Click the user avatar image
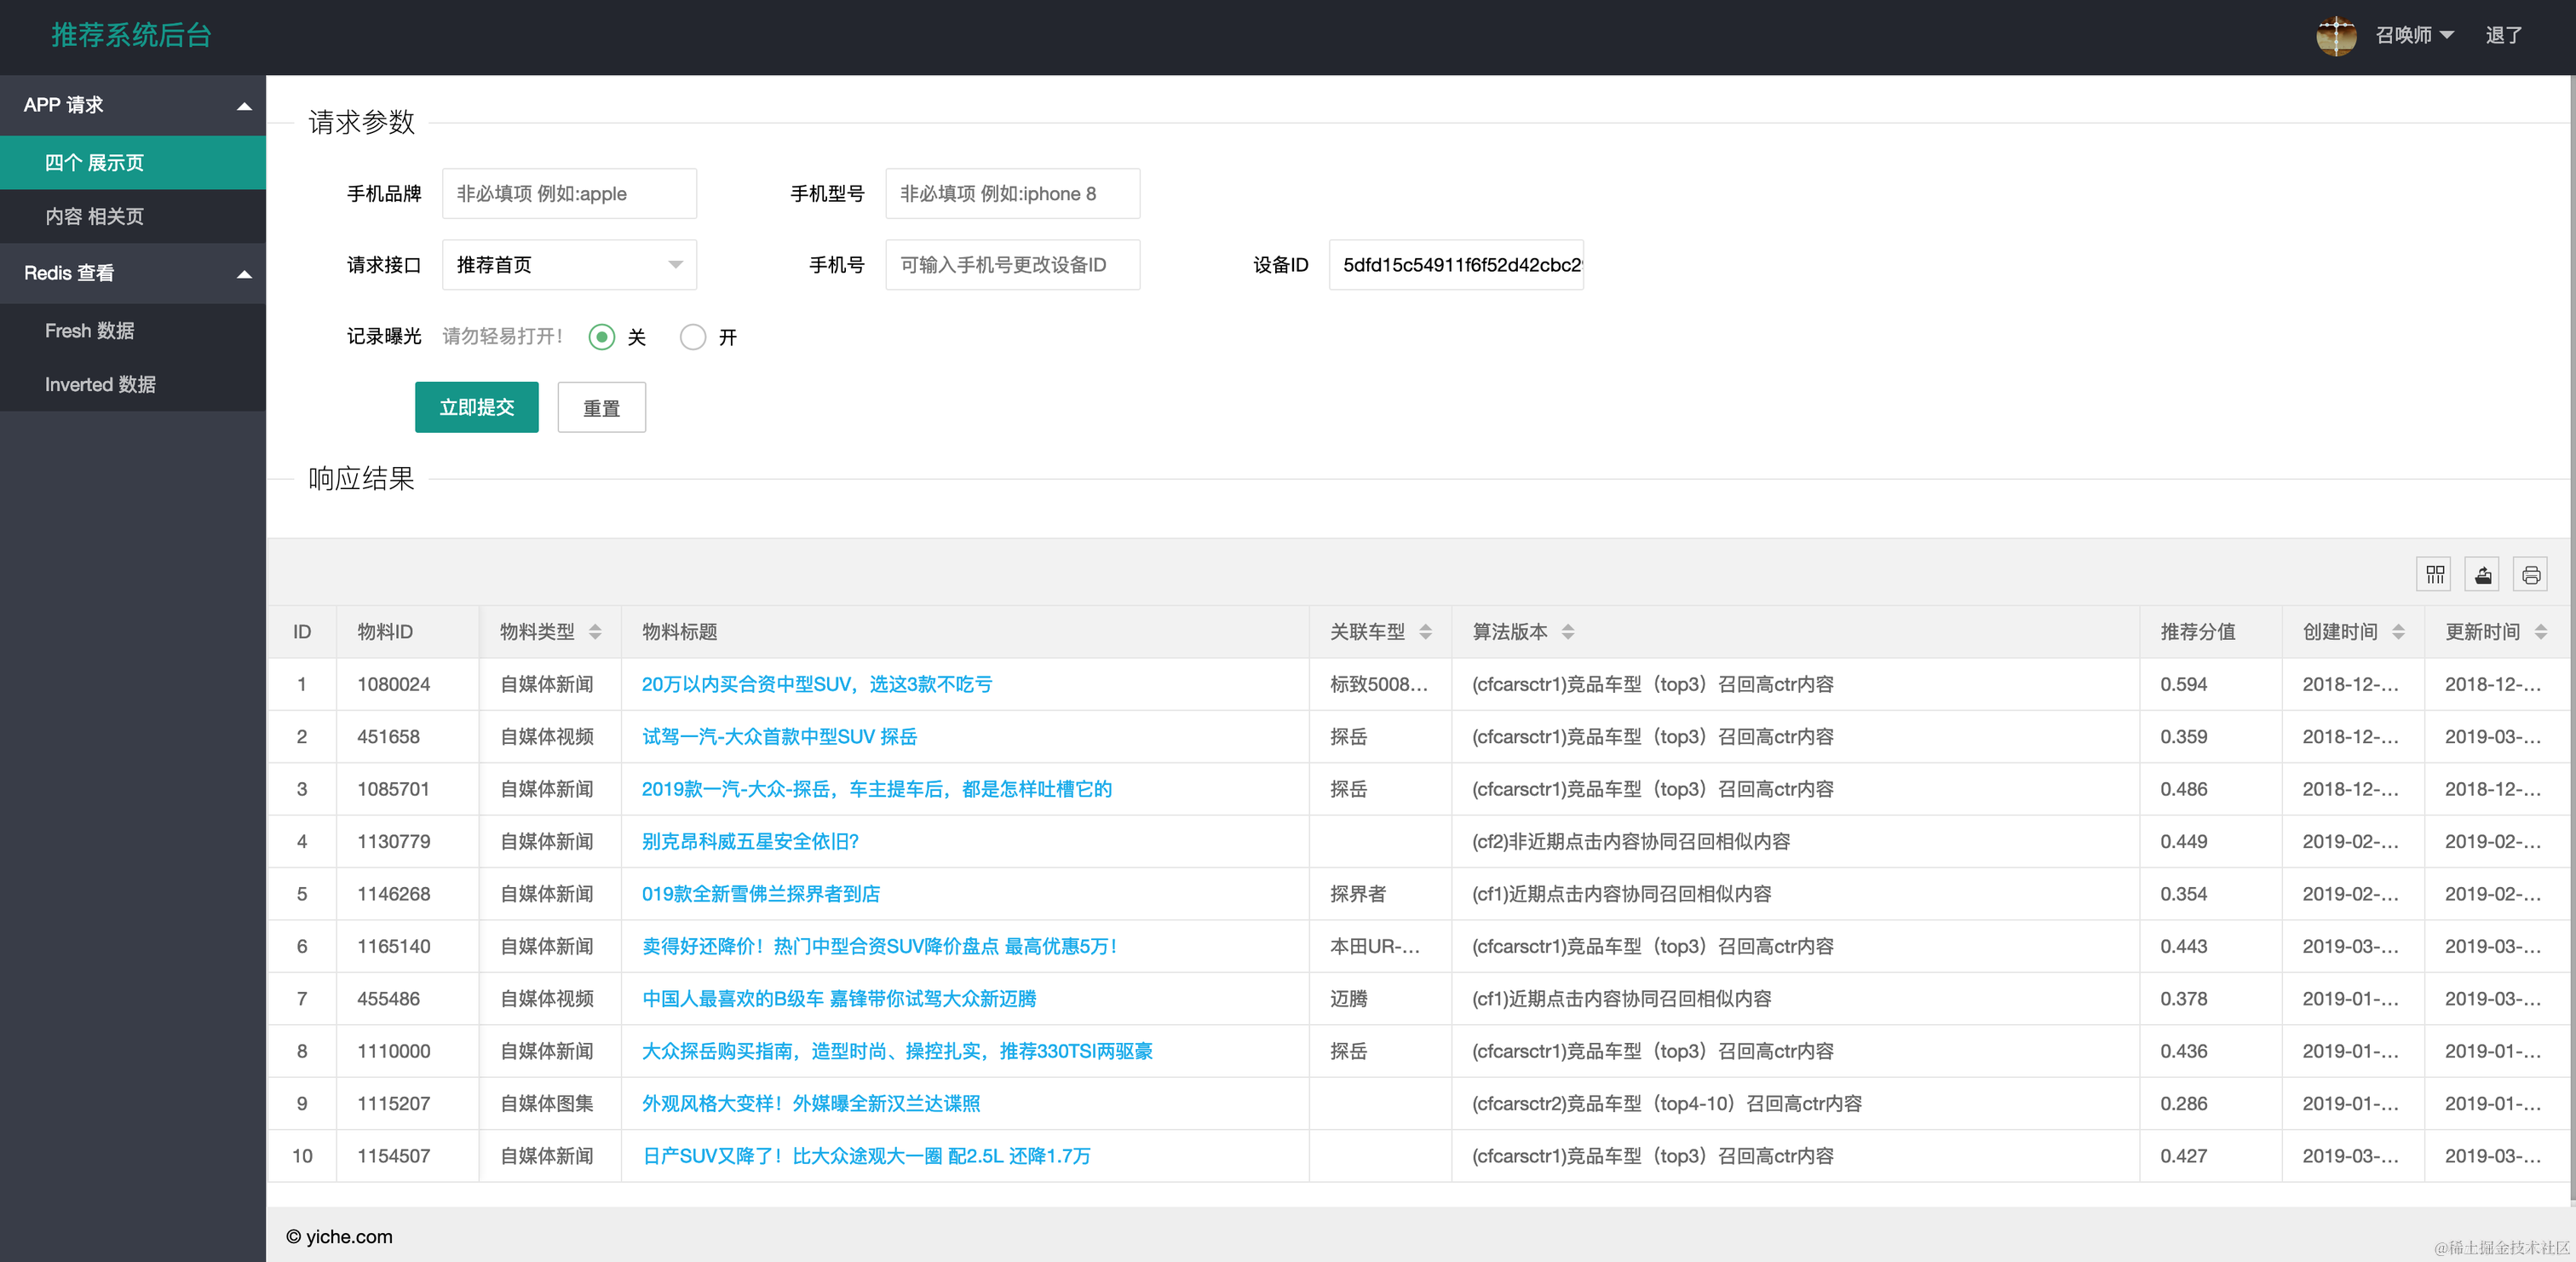 [x=2335, y=36]
